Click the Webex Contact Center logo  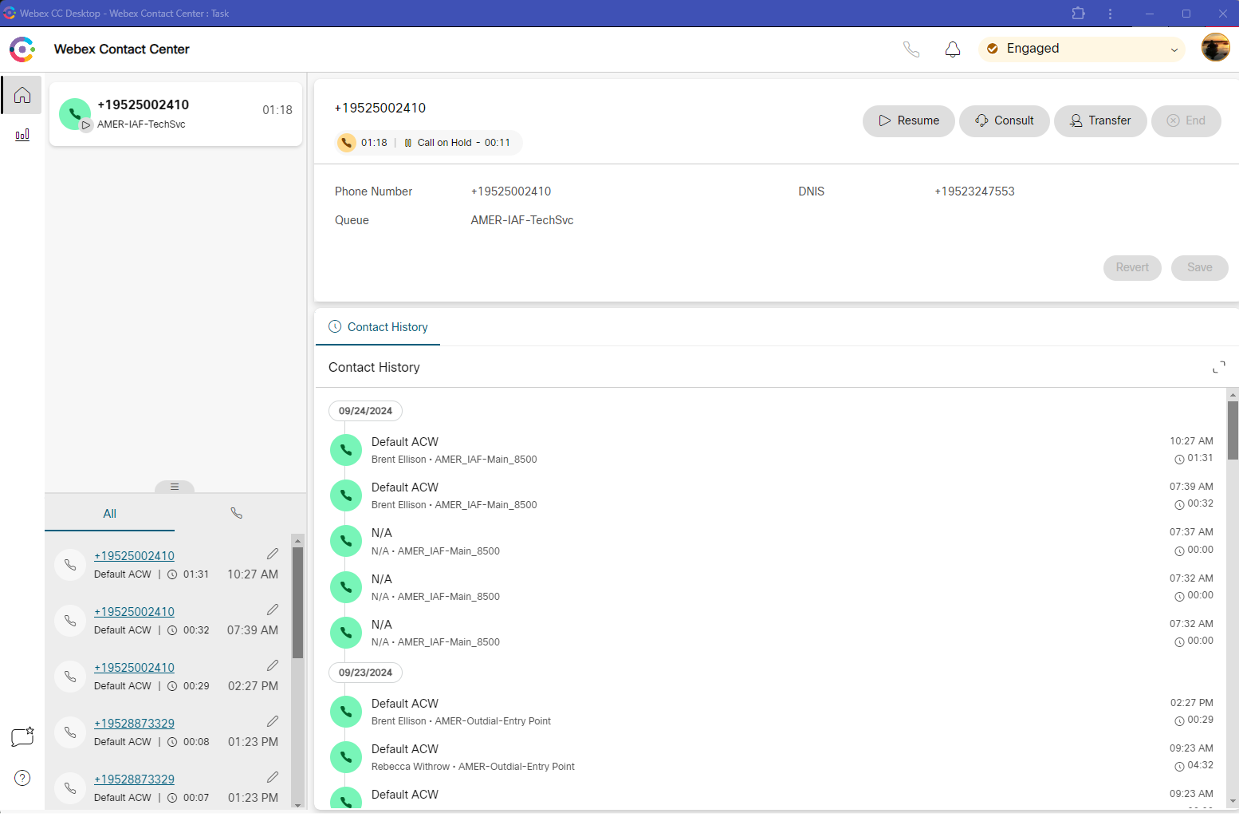(22, 49)
